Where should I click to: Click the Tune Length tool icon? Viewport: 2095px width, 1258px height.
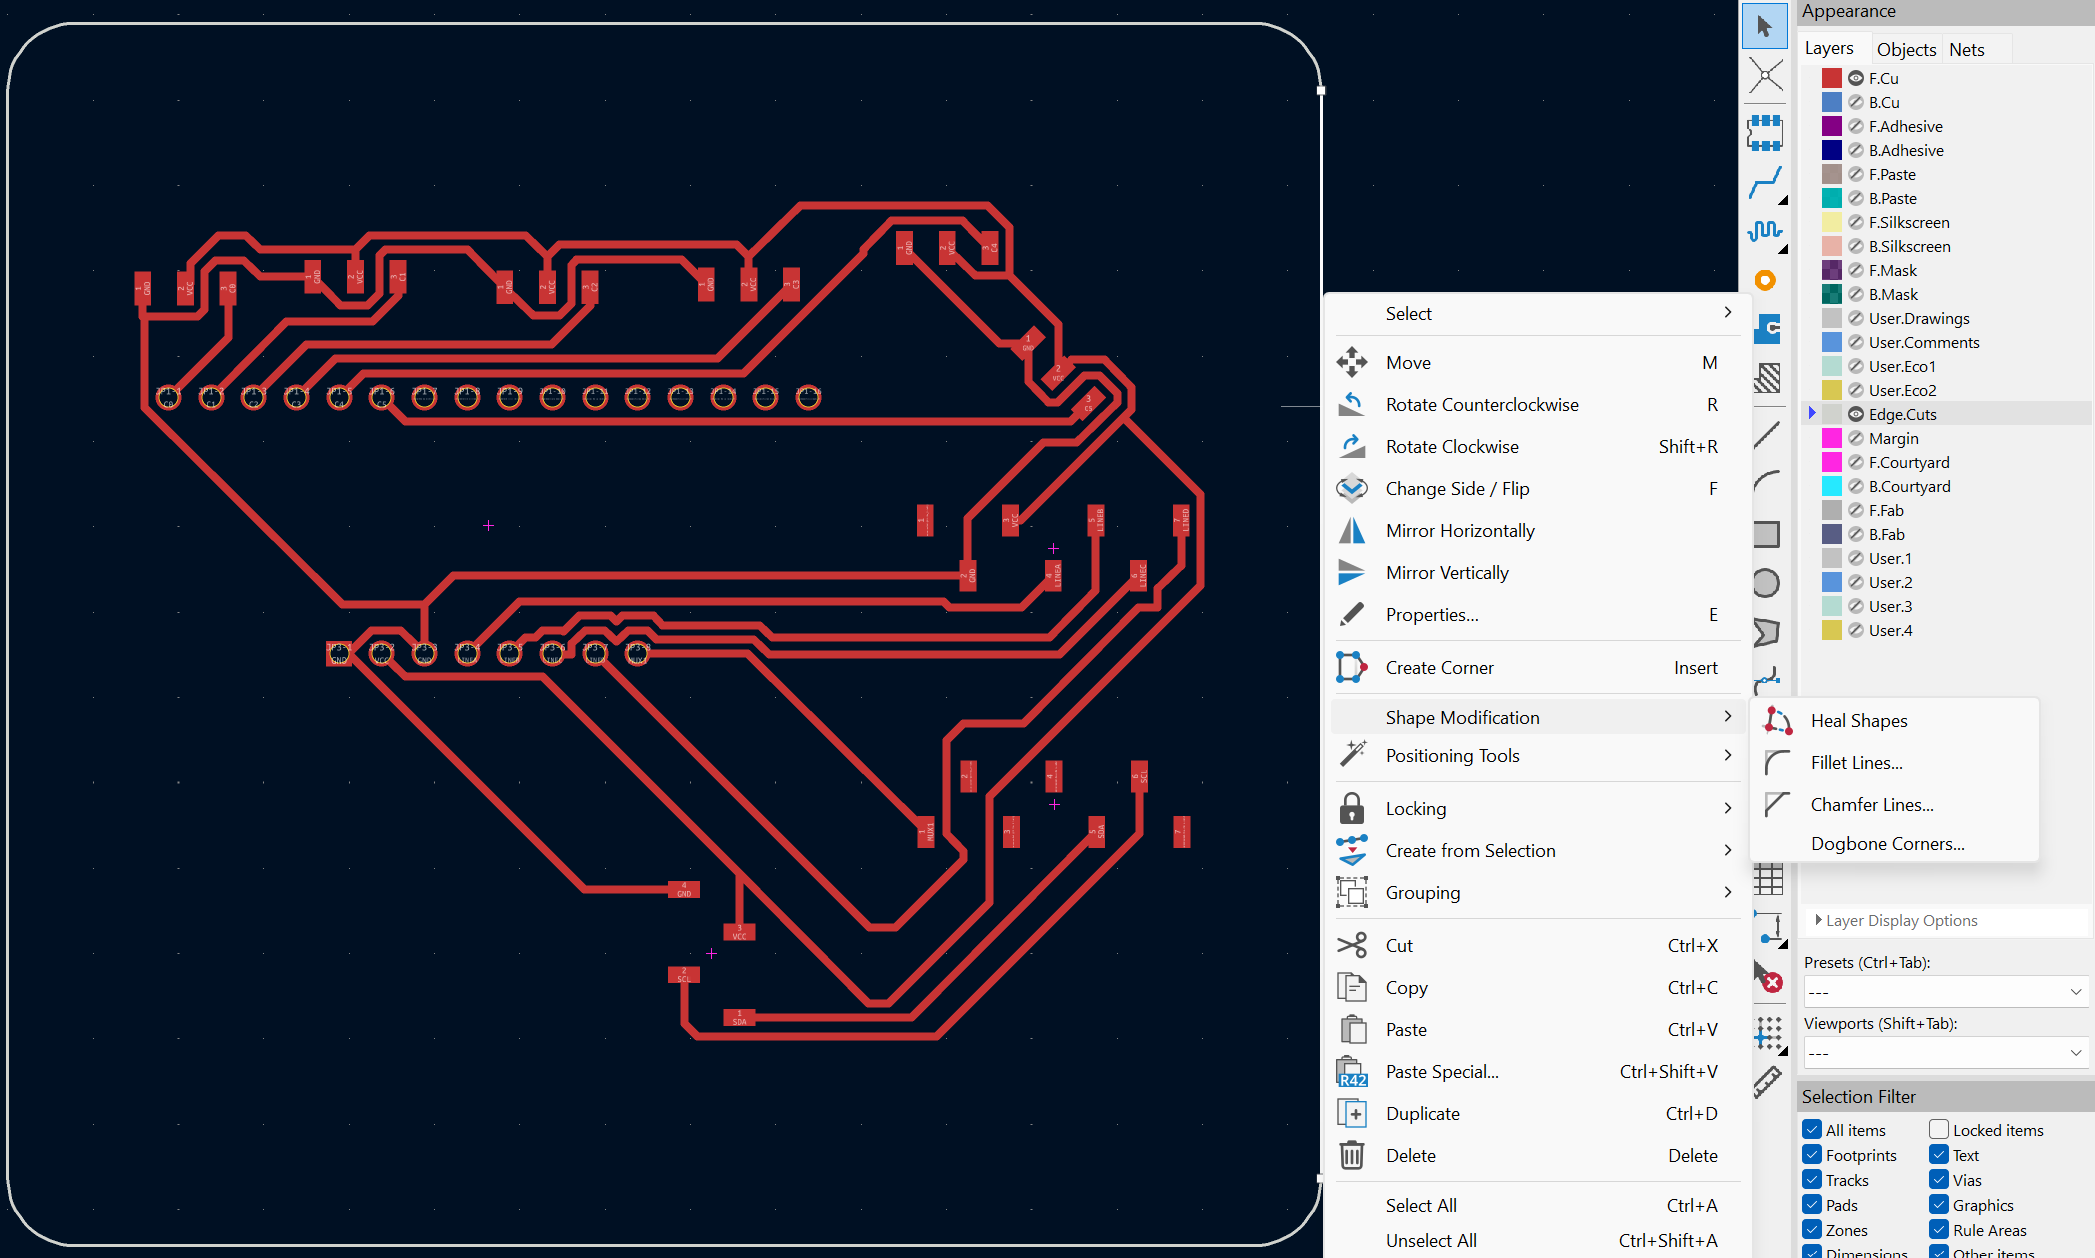[1764, 232]
